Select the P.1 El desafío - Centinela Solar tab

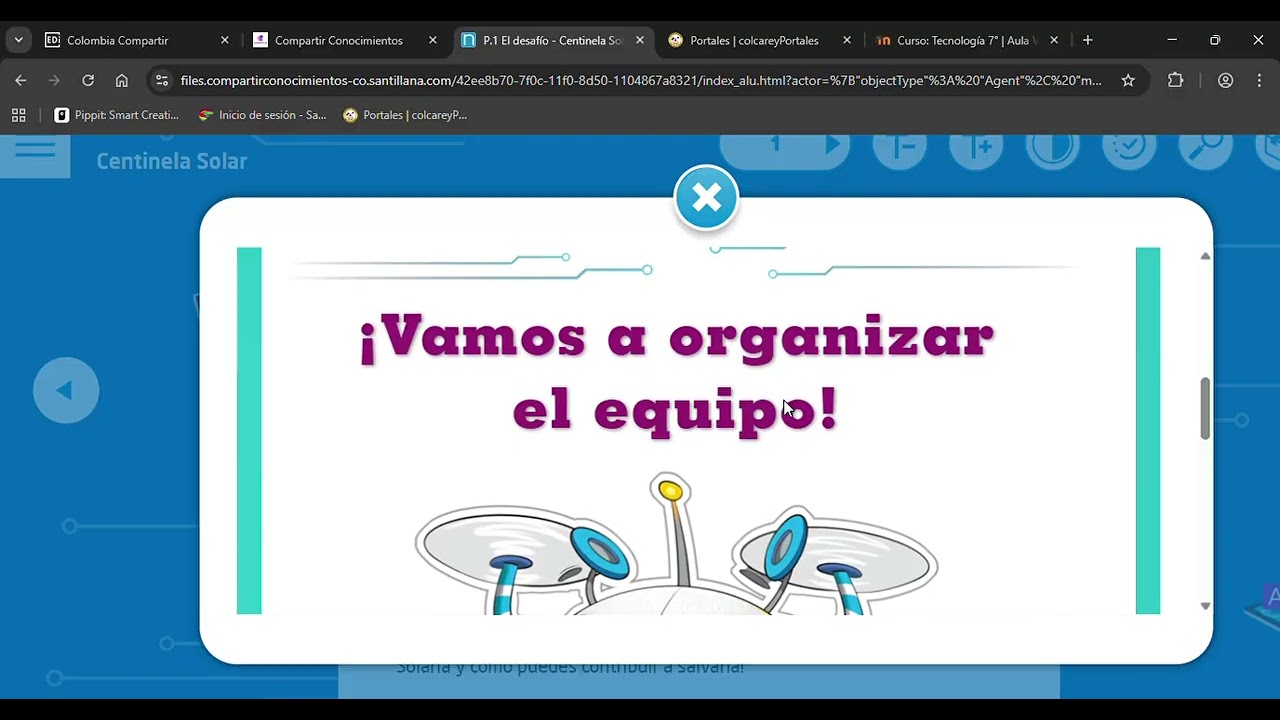[x=552, y=41]
